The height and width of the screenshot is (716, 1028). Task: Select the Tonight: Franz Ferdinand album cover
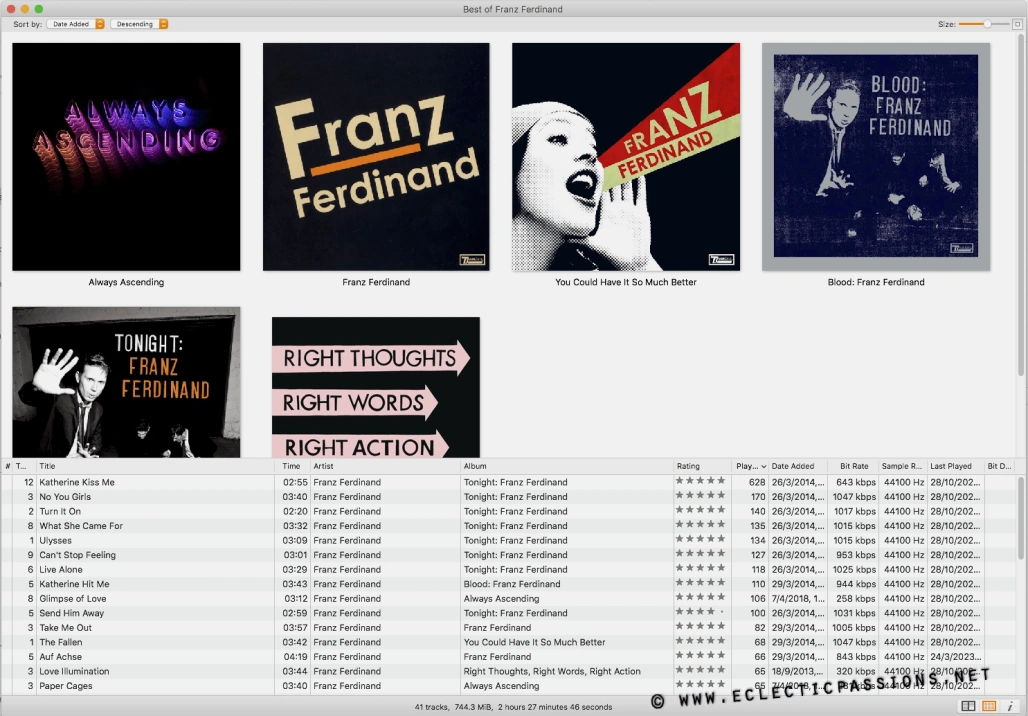click(x=126, y=382)
